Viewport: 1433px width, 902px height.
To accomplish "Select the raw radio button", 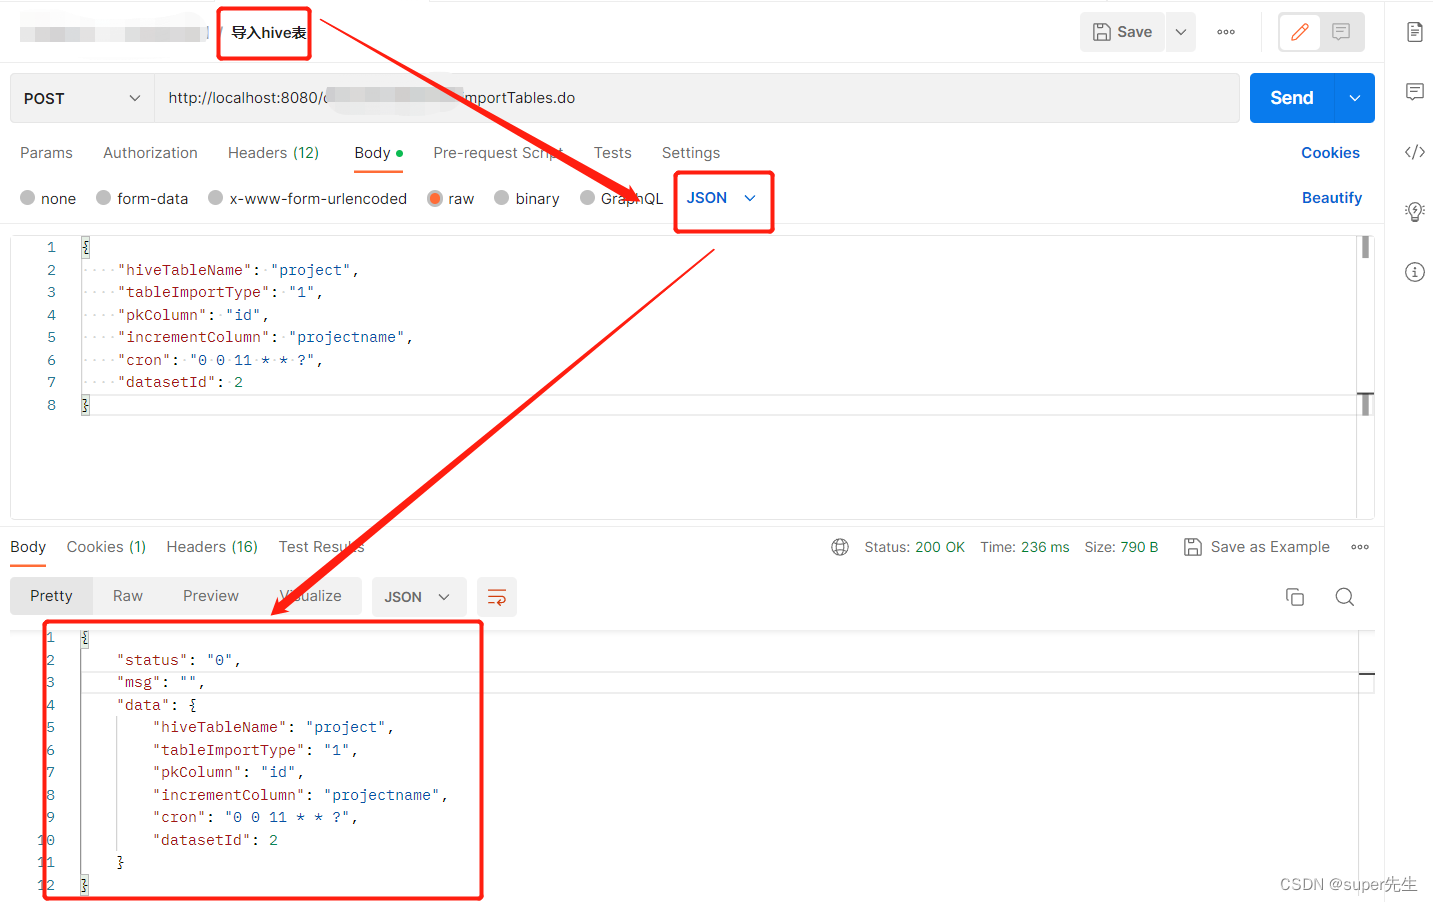I will pos(435,198).
